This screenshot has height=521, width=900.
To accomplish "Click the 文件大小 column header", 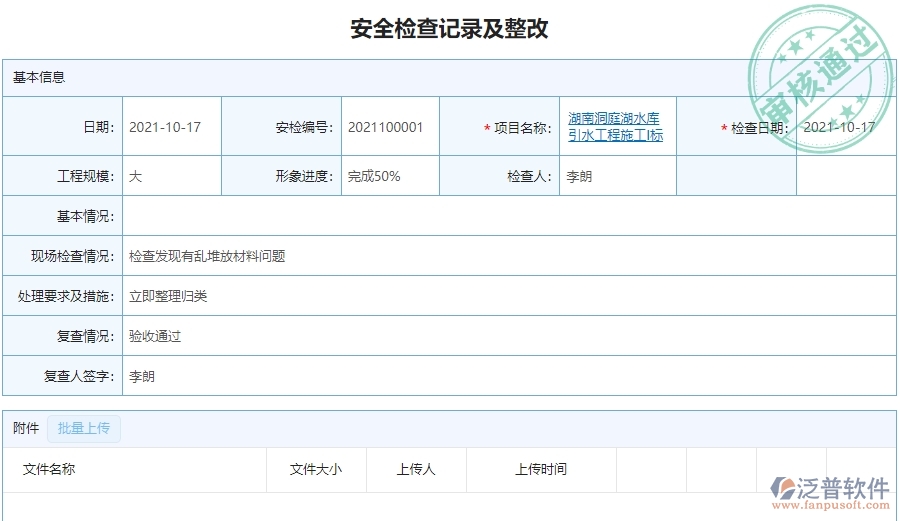I will (316, 469).
